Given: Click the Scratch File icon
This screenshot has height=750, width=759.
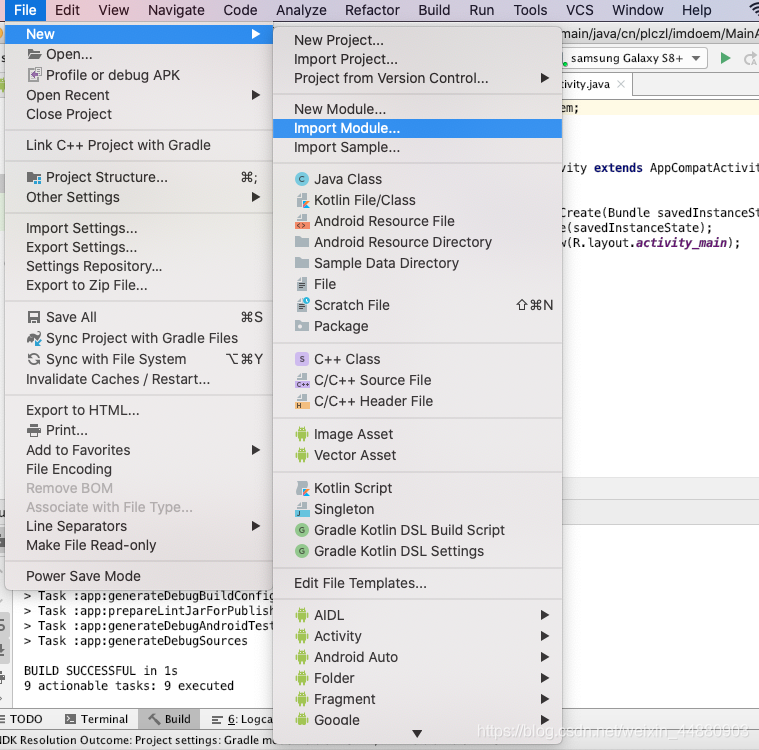Looking at the screenshot, I should click(302, 305).
